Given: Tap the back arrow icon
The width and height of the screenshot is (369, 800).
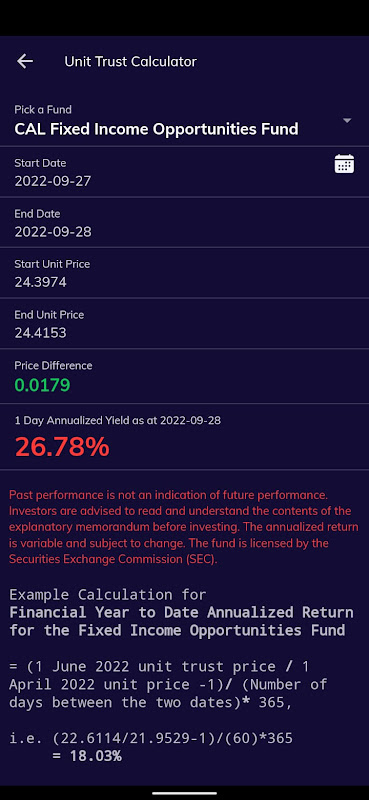Looking at the screenshot, I should 24,62.
